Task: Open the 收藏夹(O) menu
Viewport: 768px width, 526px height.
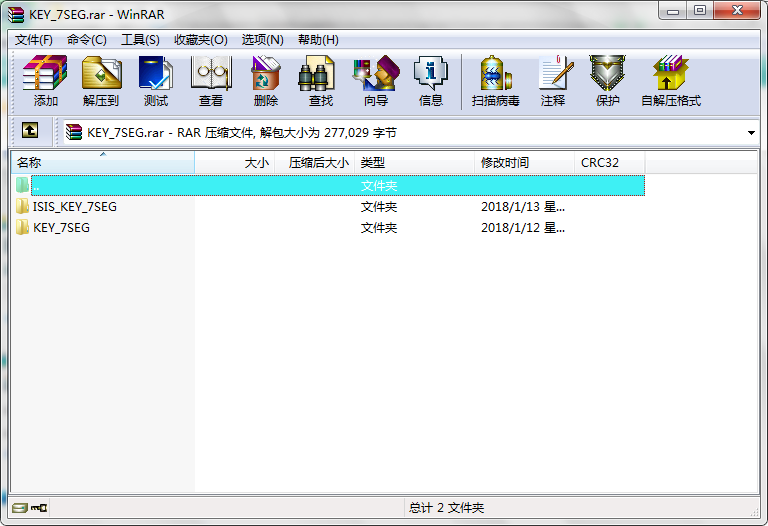Action: point(201,40)
